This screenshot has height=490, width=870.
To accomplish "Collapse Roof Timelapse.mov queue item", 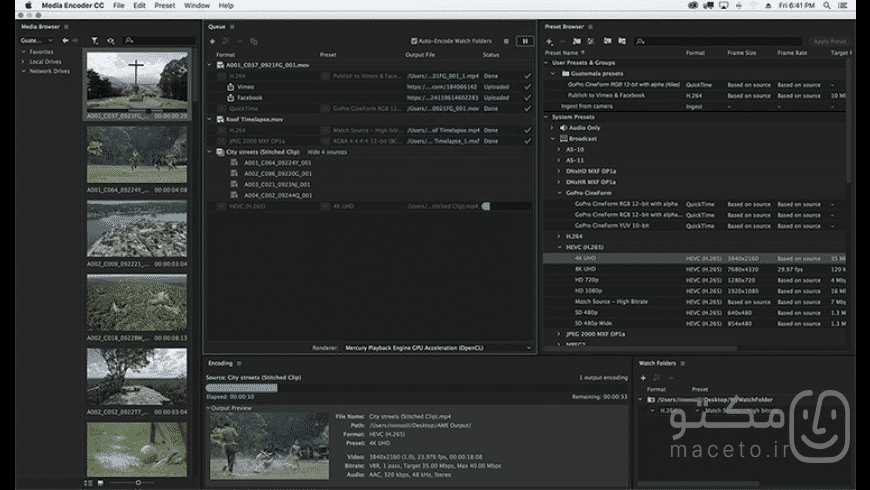I will pyautogui.click(x=210, y=119).
